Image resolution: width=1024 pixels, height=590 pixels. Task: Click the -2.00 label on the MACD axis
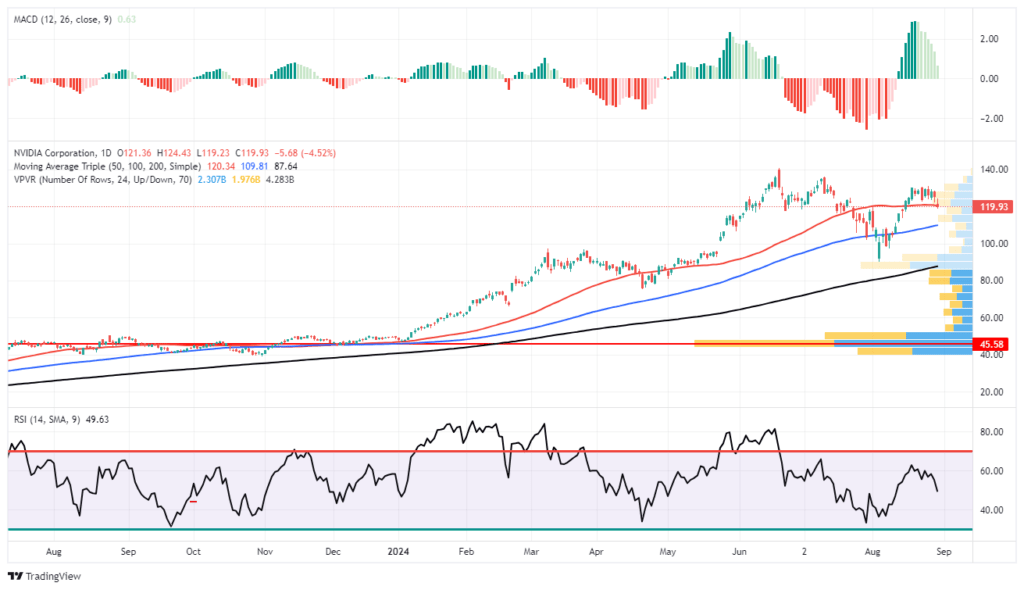pos(992,119)
